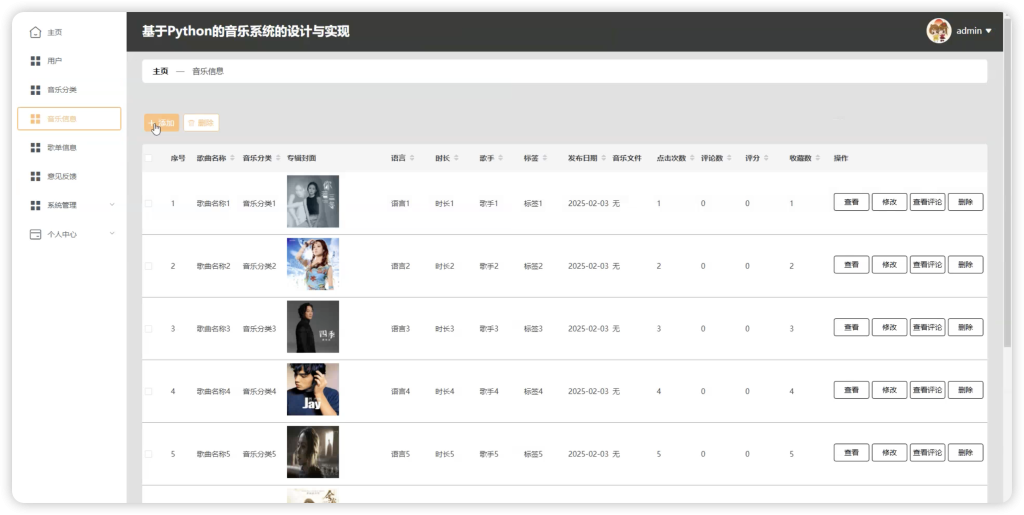Check the checkbox for row 歌曲名称5

pyautogui.click(x=148, y=454)
